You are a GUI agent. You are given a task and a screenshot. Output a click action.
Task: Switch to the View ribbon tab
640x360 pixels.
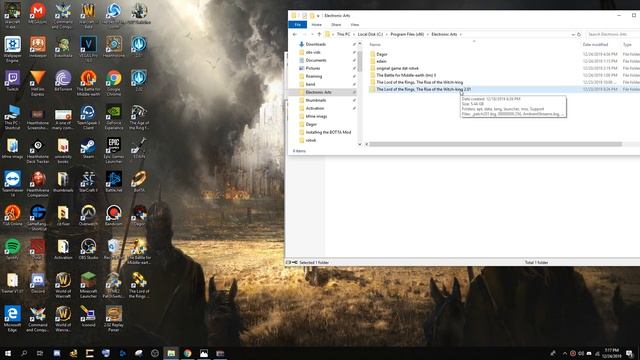pos(355,25)
